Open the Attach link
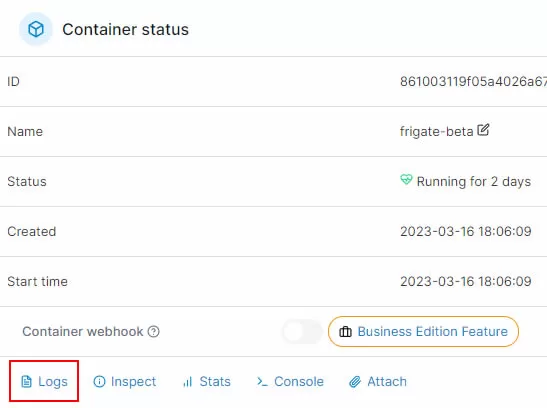The image size is (547, 408). click(x=378, y=381)
